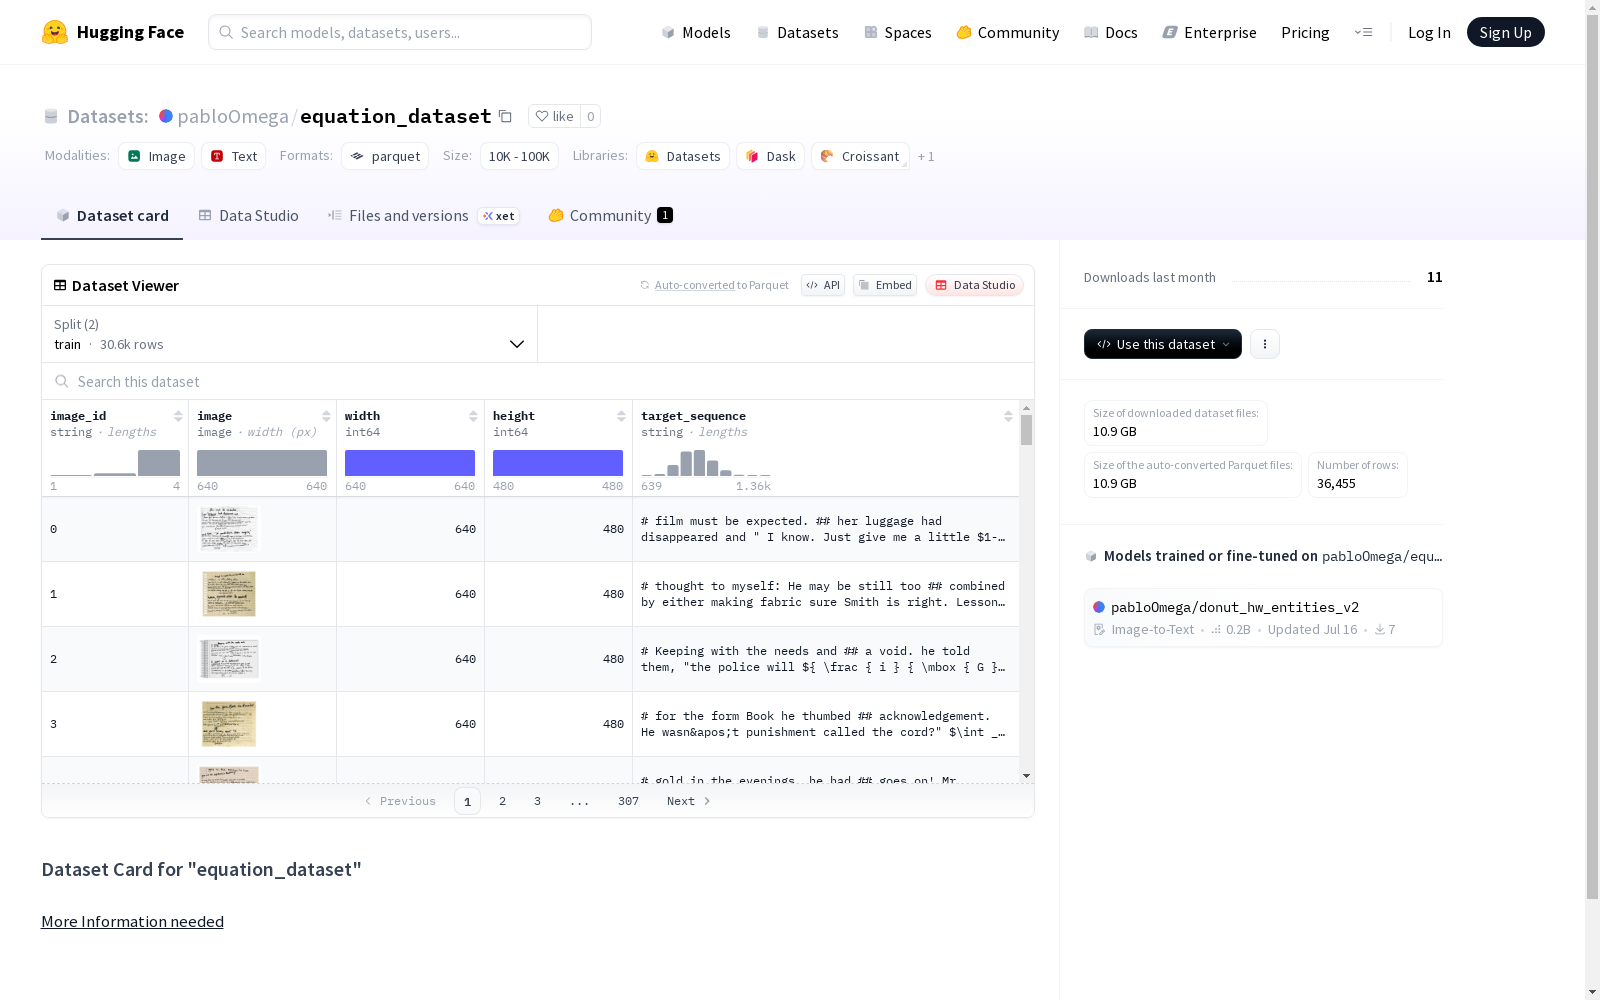The width and height of the screenshot is (1600, 1000).
Task: Click the dataset viewer scroll down arrow
Action: pos(1026,776)
